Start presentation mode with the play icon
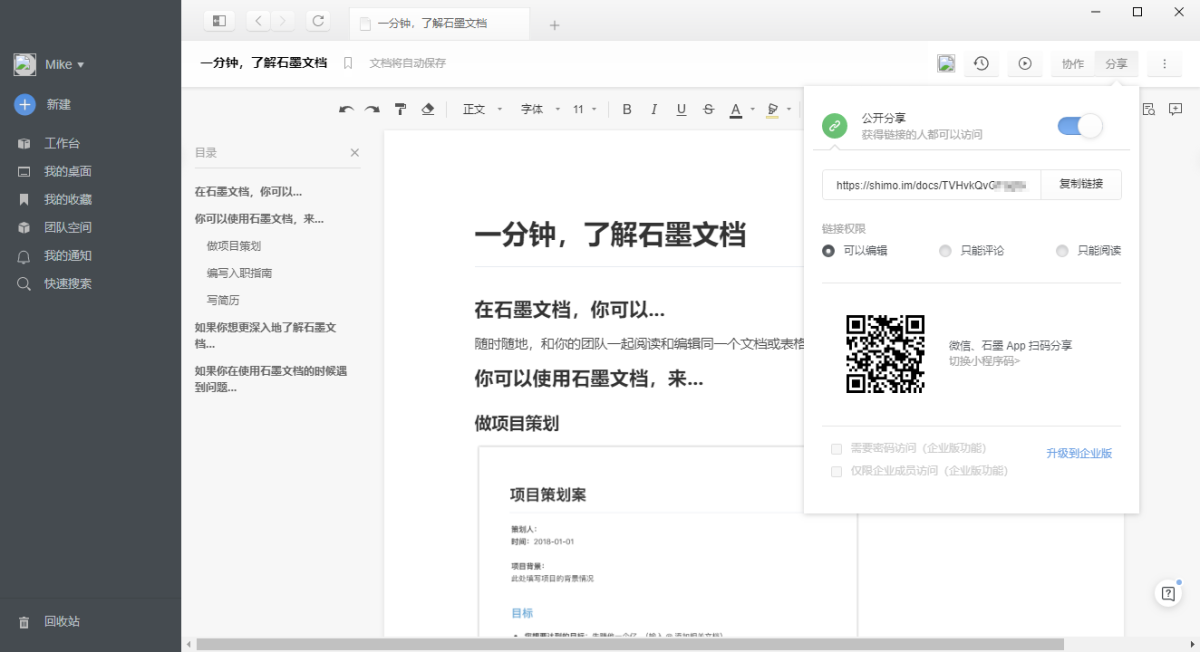Viewport: 1200px width, 652px height. coord(1025,63)
